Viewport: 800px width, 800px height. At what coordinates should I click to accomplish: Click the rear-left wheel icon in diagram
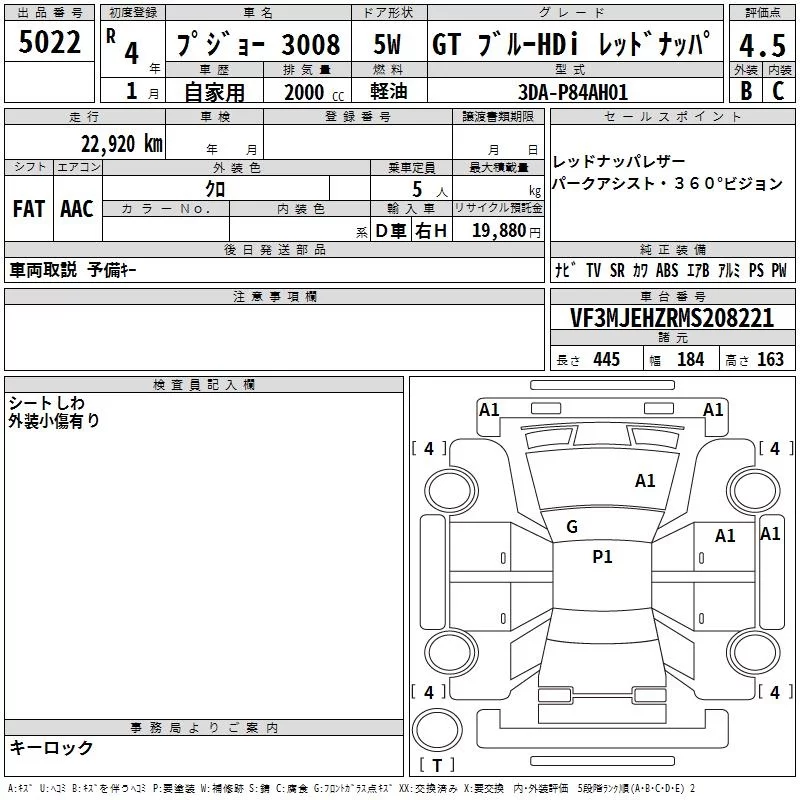(451, 652)
